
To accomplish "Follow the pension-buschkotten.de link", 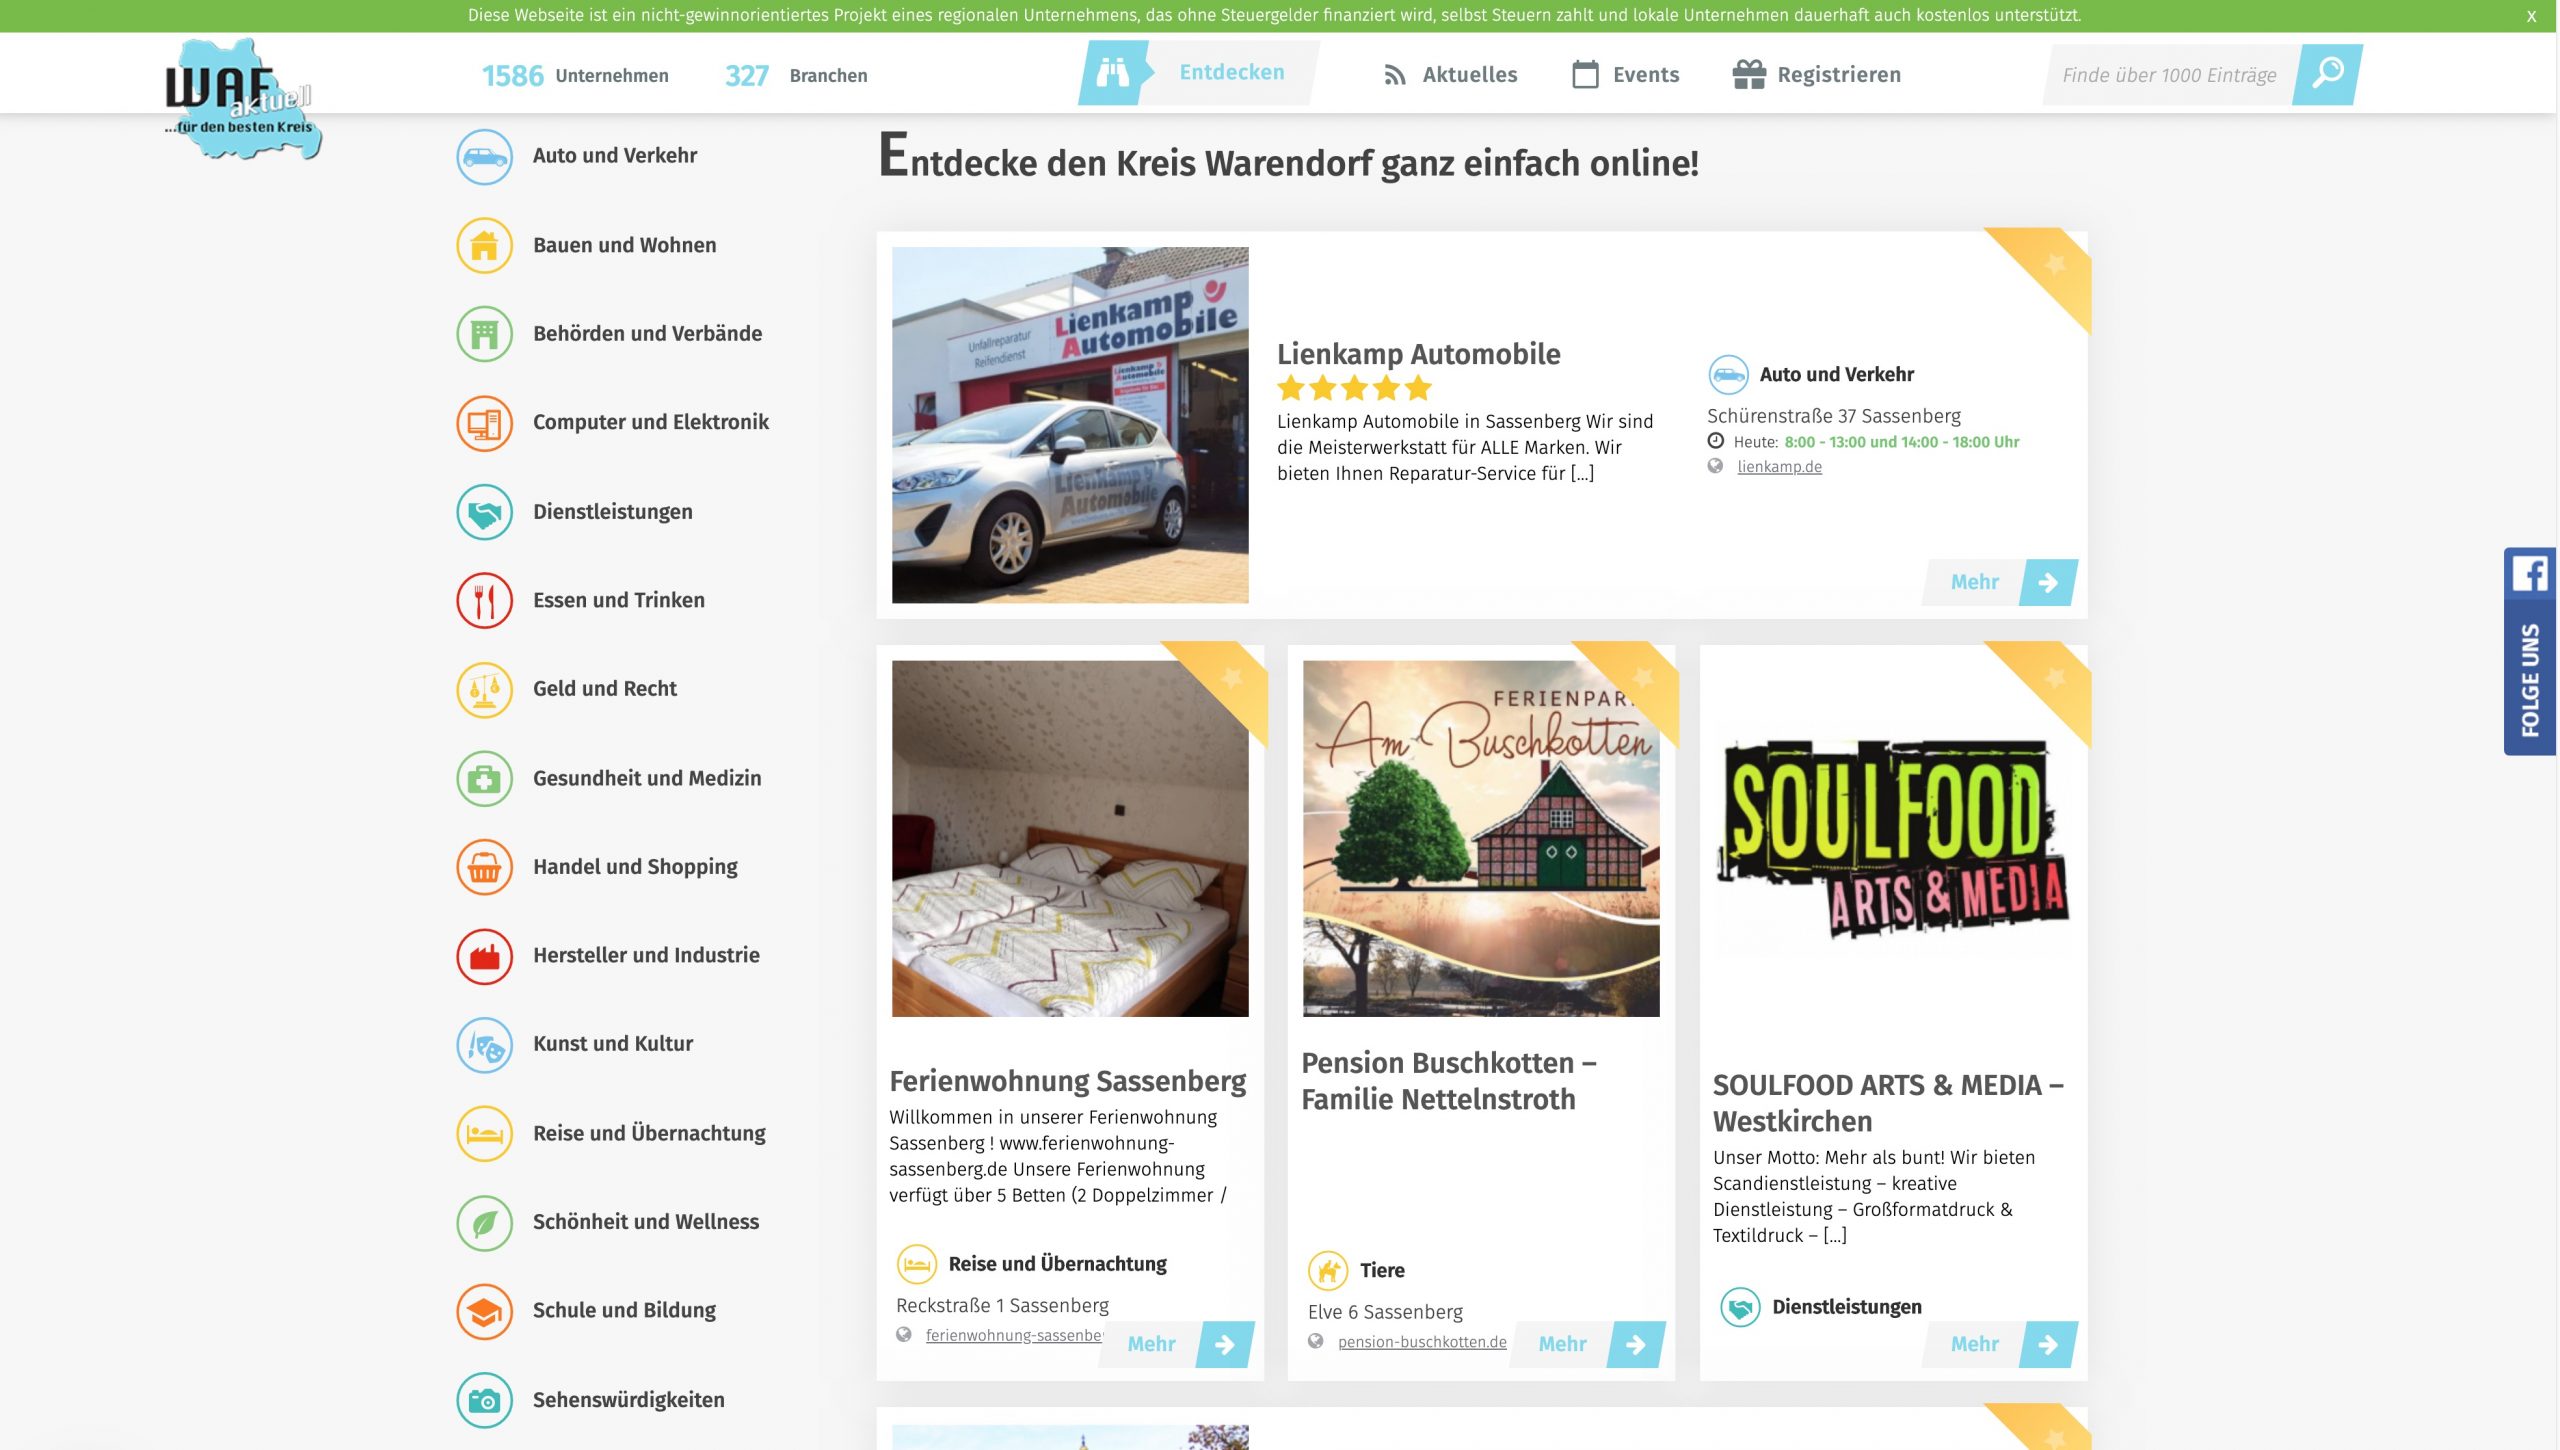I will (1422, 1342).
